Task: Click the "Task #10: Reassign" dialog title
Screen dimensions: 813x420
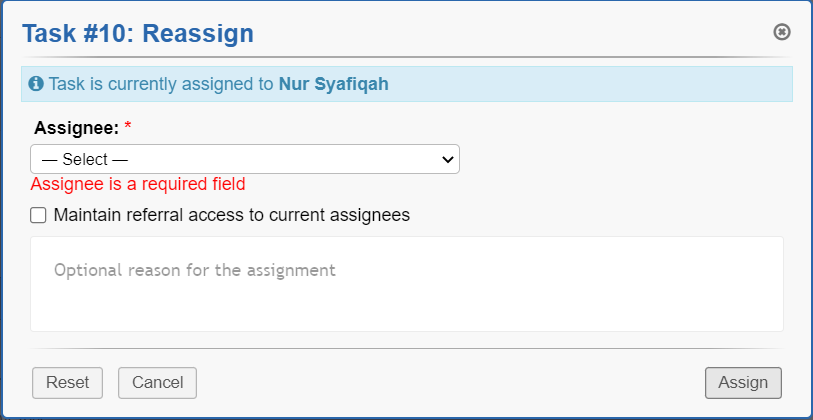Action: [x=138, y=34]
